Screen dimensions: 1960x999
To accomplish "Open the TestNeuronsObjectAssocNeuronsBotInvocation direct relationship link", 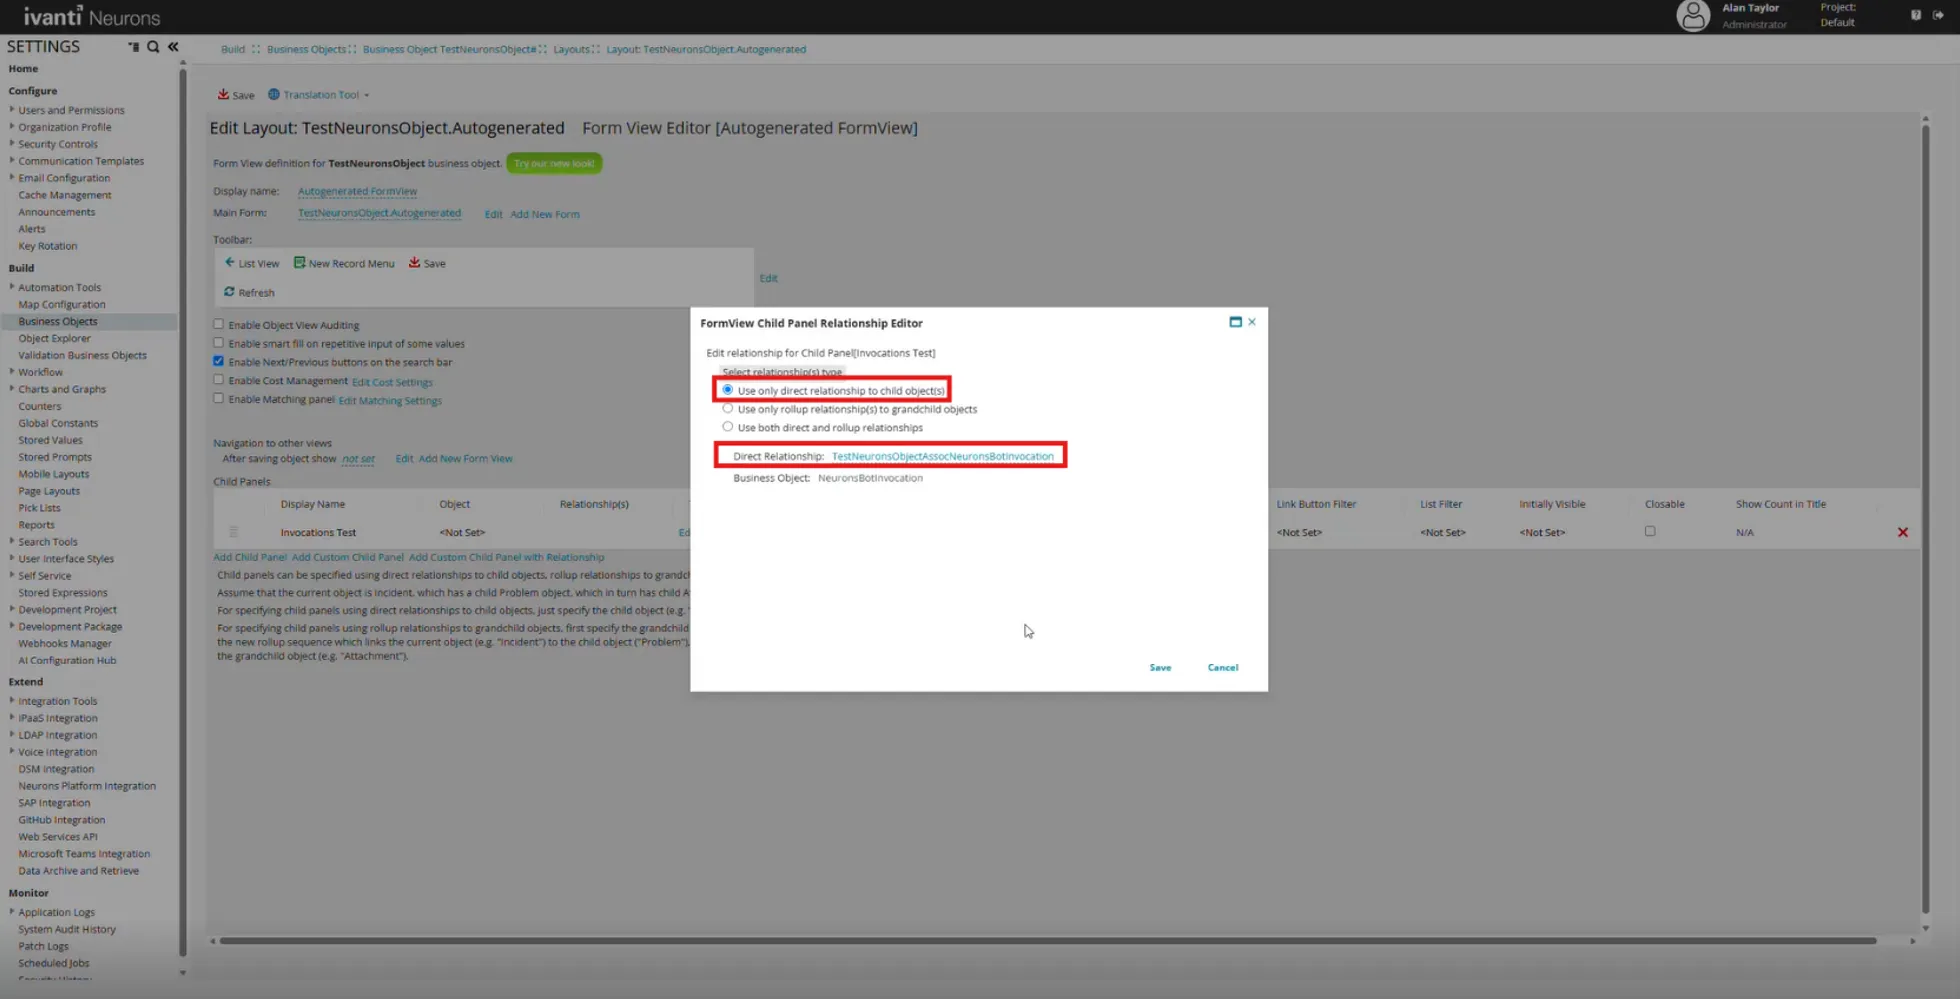I will (x=943, y=456).
